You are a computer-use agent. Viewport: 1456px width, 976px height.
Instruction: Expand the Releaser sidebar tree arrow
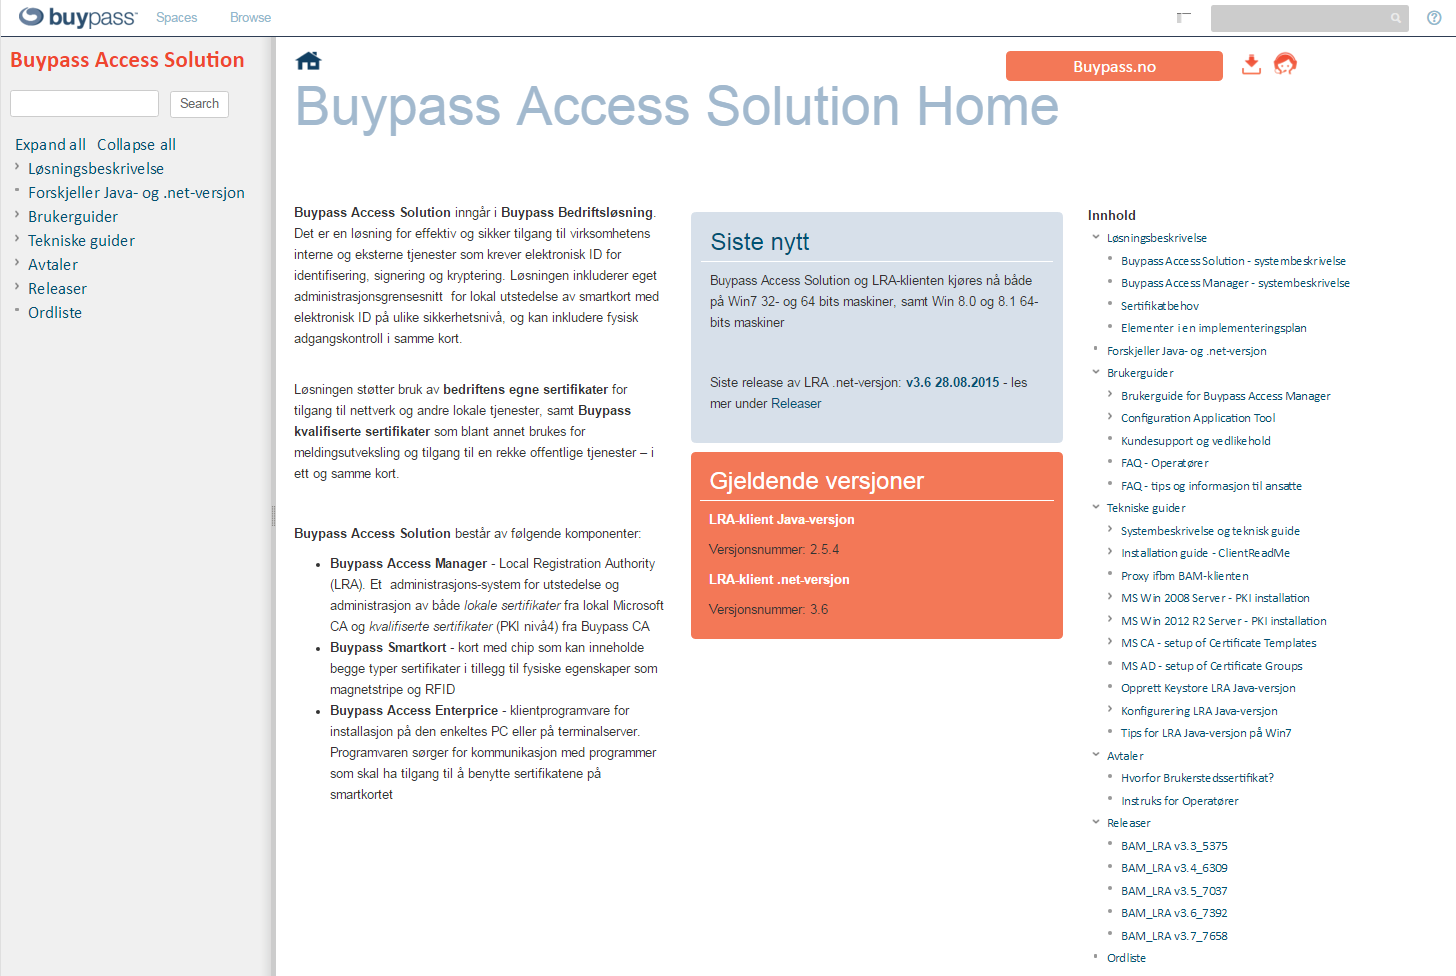17,287
